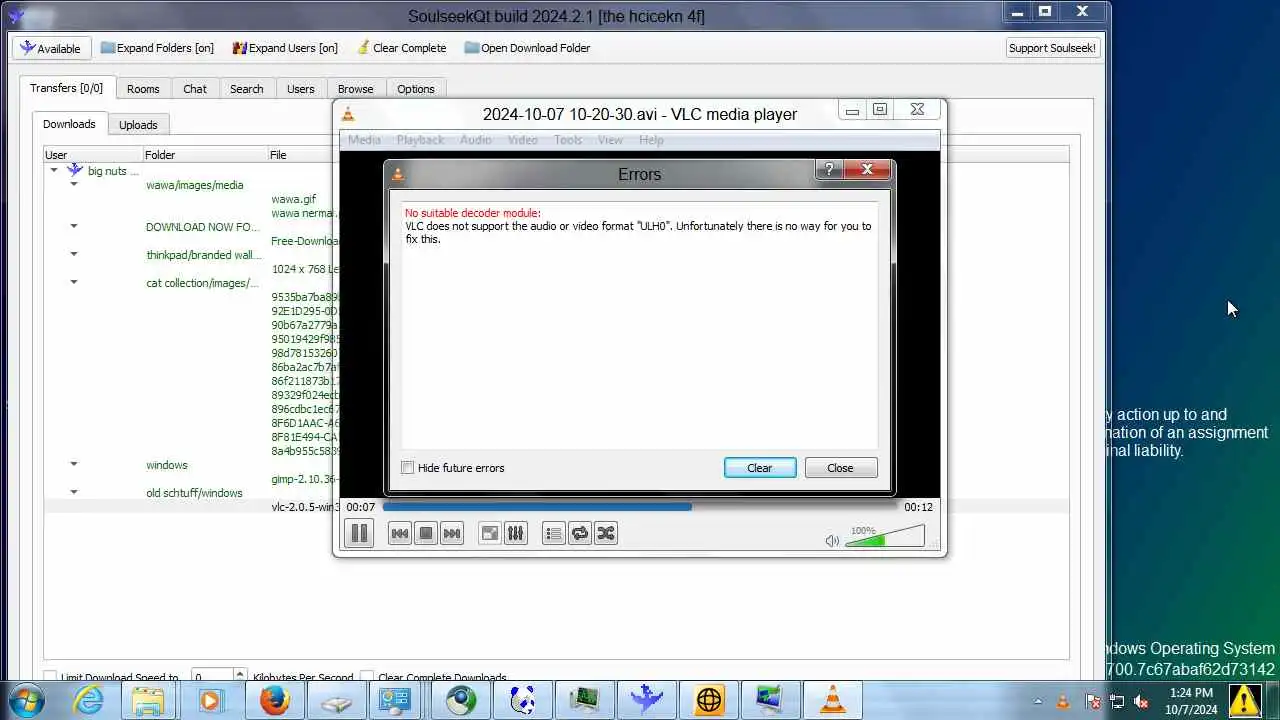Sort by the User column header
Image resolution: width=1280 pixels, height=720 pixels.
coord(93,155)
